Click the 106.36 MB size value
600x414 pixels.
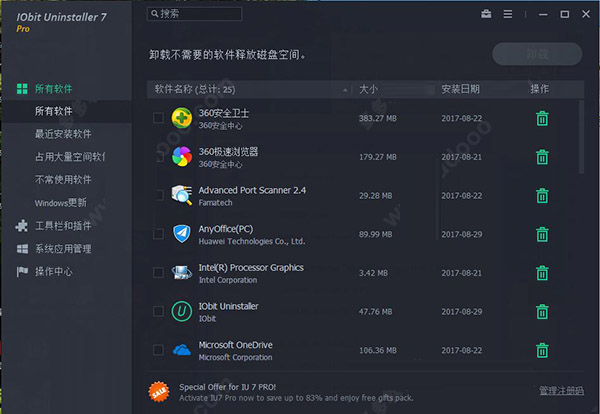(378, 350)
